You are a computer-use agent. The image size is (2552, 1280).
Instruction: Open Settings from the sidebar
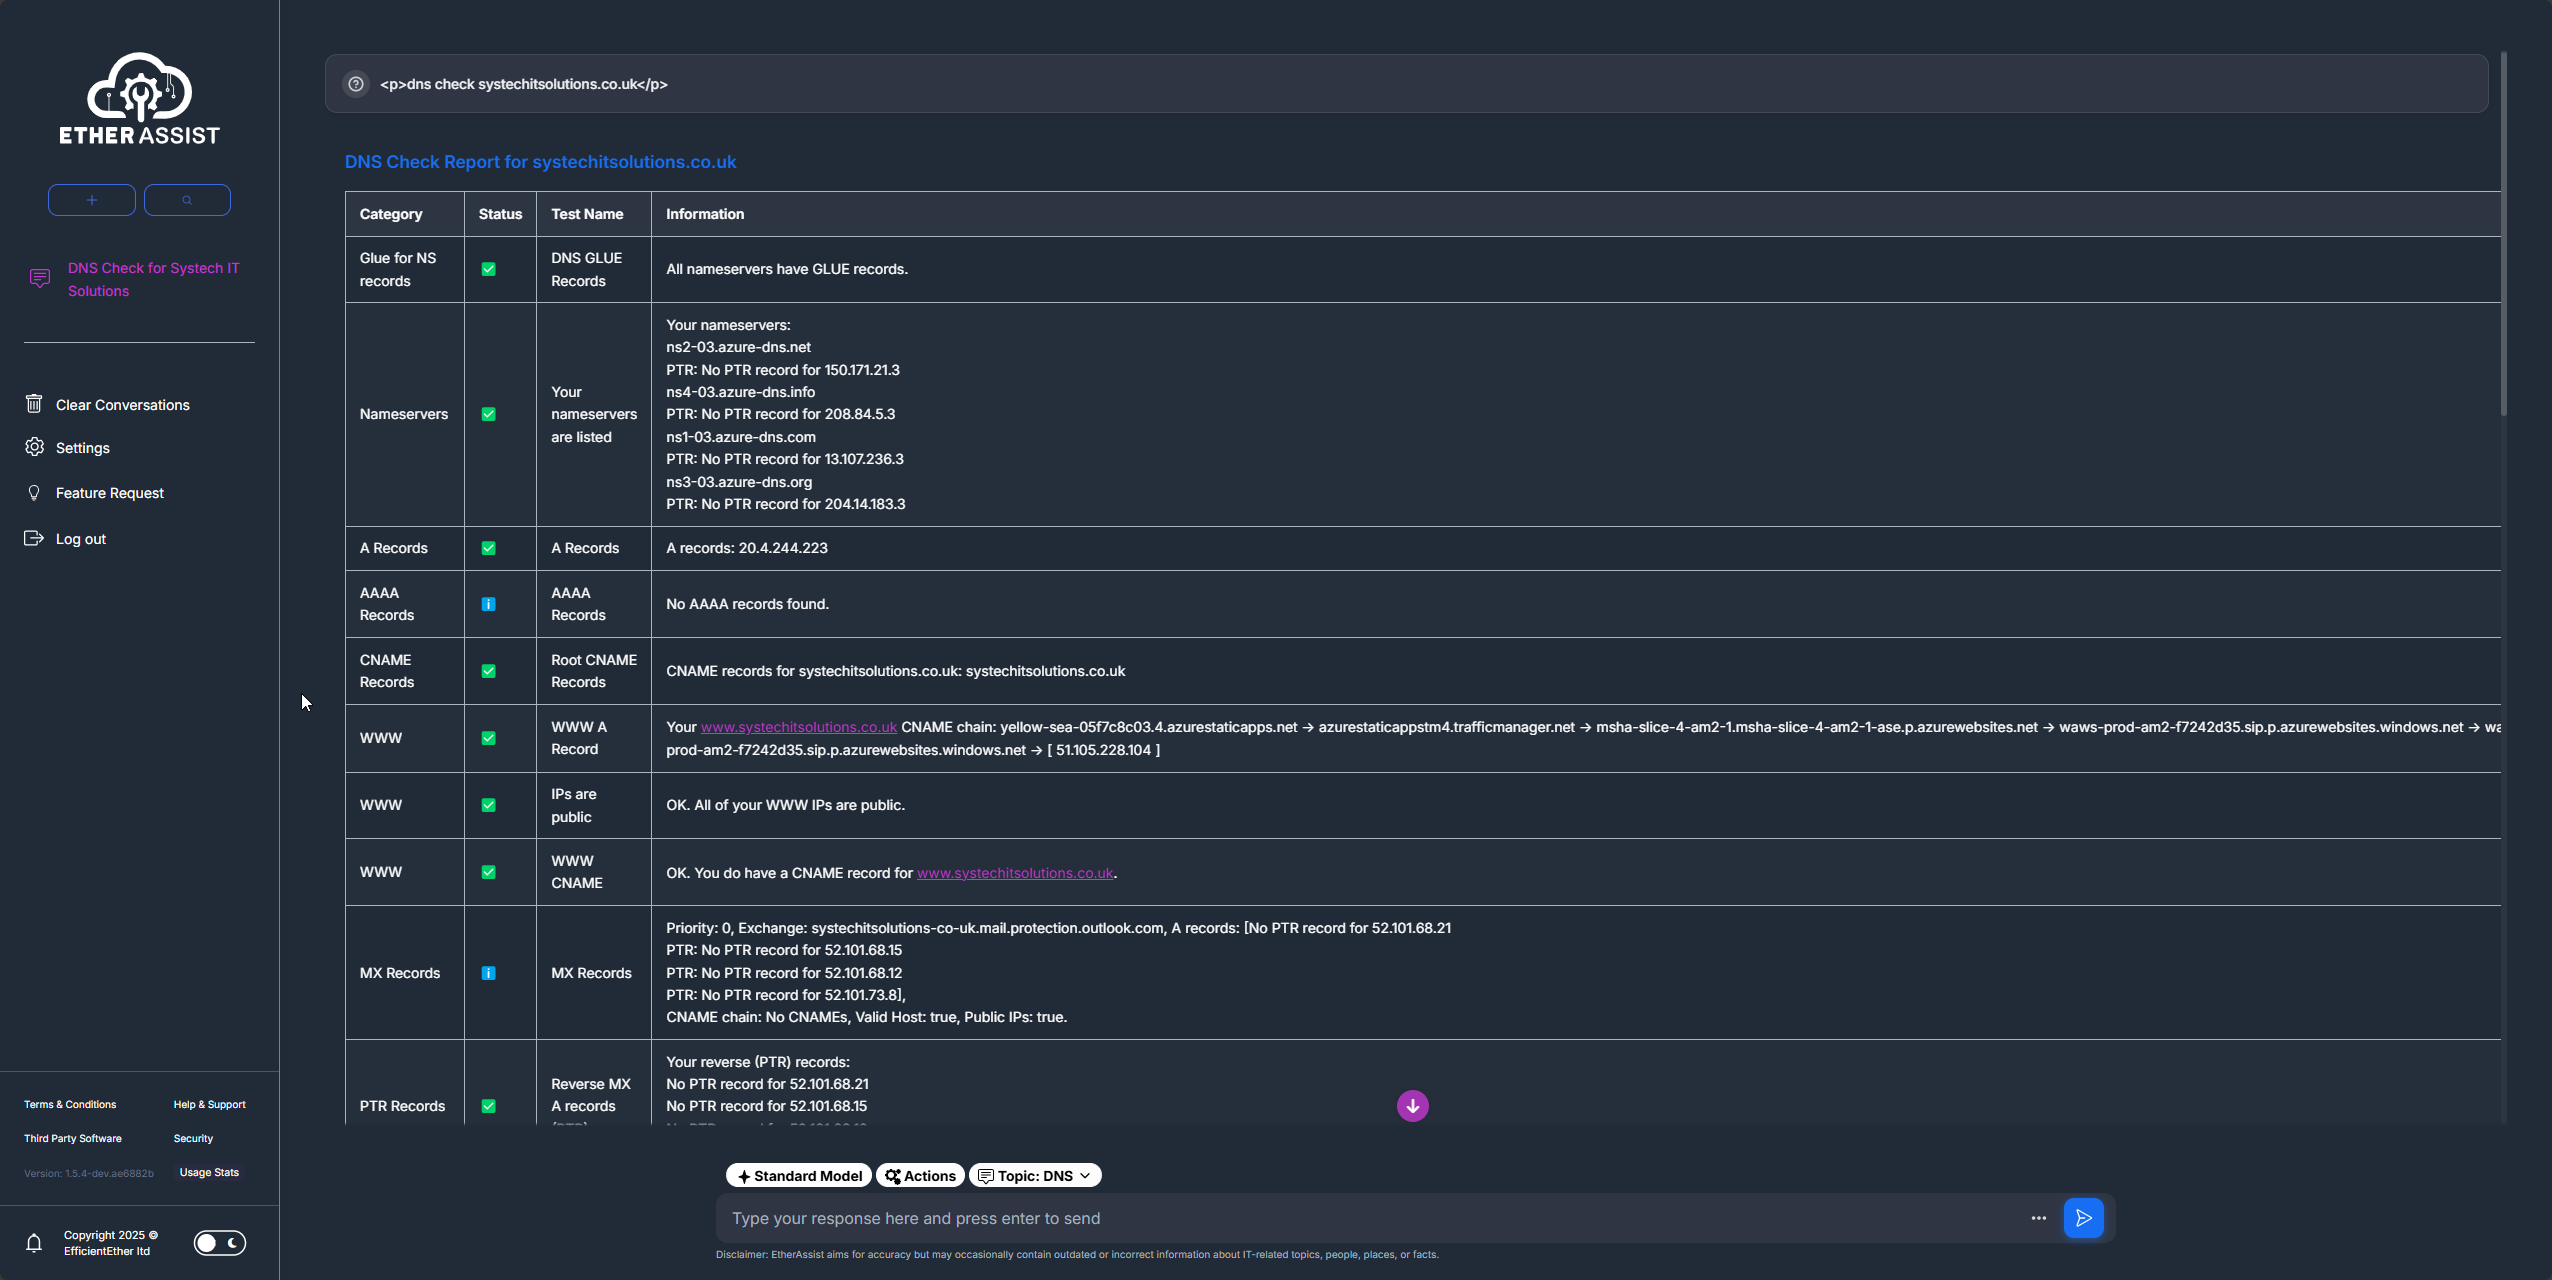tap(83, 448)
